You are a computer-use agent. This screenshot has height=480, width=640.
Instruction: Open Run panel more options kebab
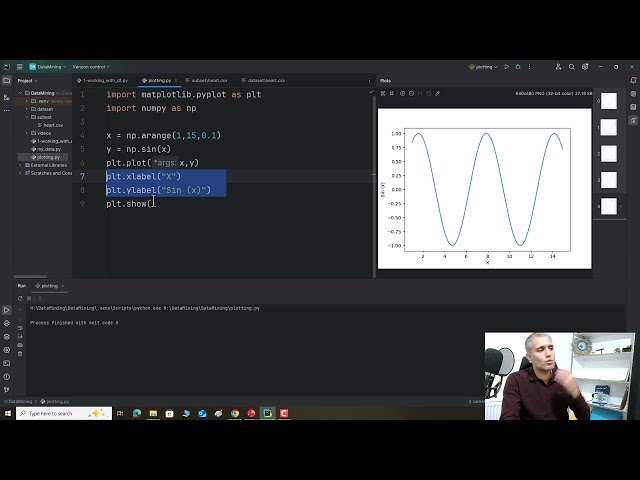tap(40, 298)
